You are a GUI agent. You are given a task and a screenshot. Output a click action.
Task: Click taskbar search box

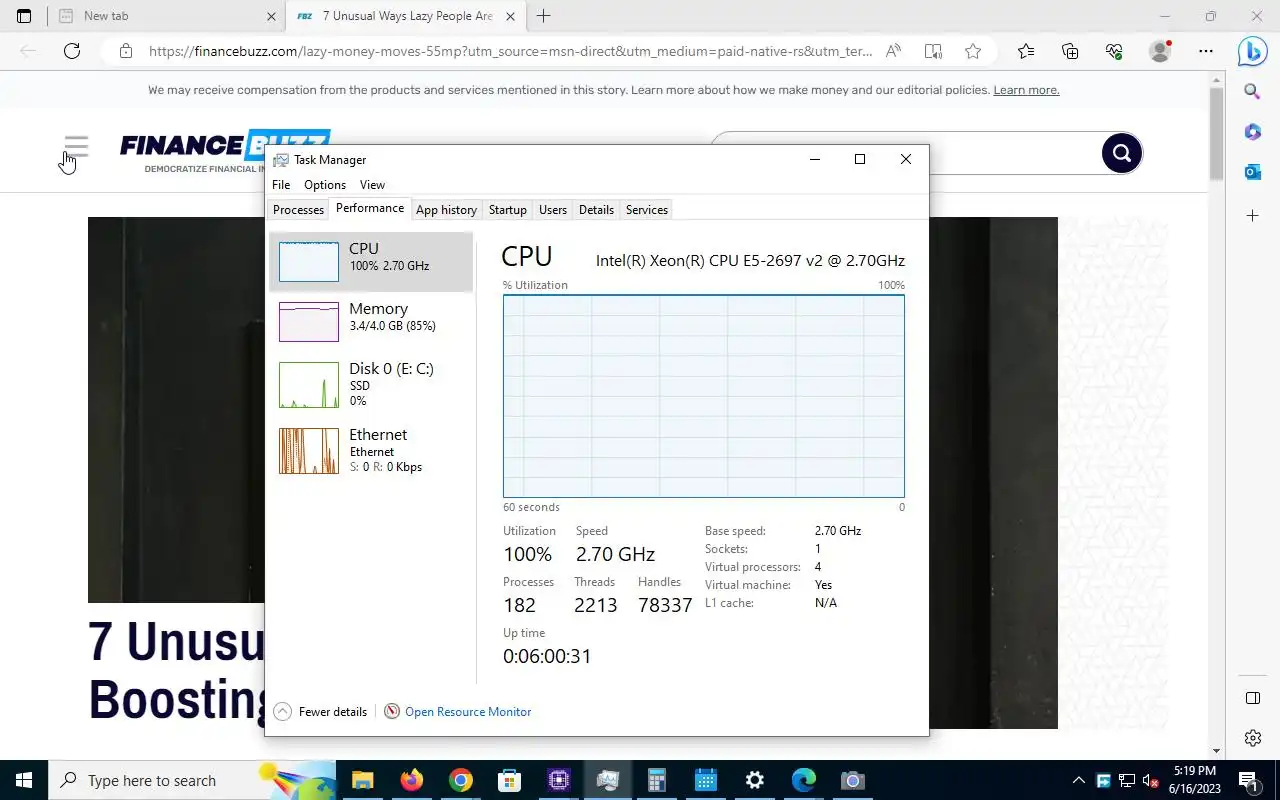coord(192,780)
